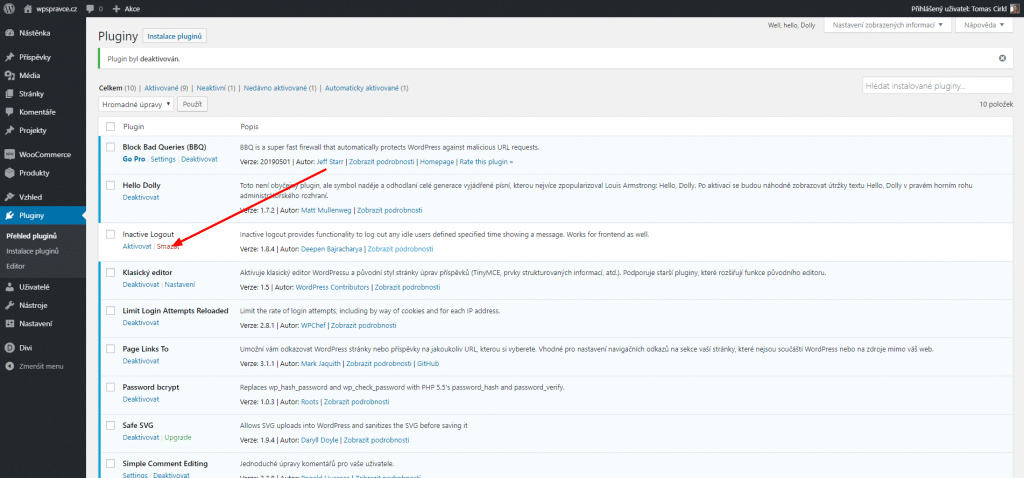Check the Limit Login Attempts Reloaded checkbox

click(x=110, y=311)
